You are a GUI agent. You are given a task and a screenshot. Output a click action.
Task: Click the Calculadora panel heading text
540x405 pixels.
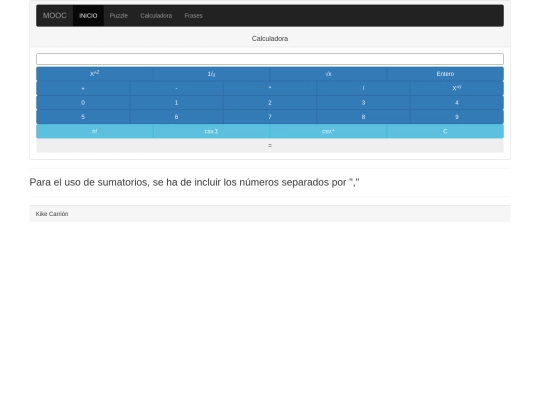270,39
